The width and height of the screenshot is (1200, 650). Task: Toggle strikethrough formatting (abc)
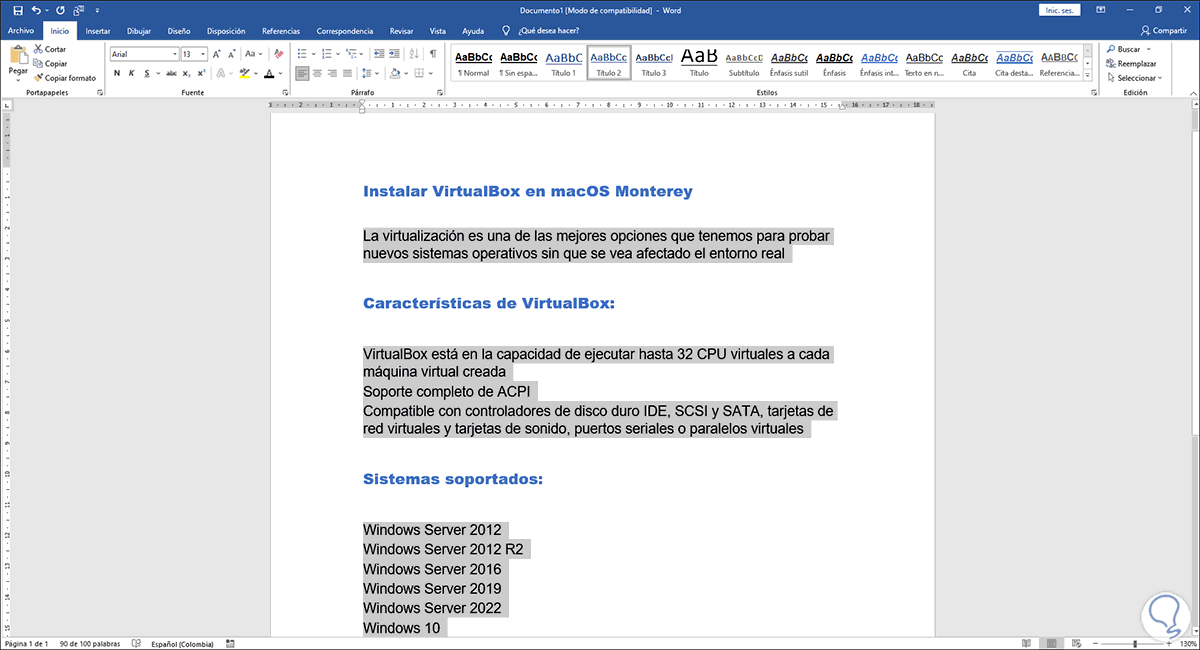[x=171, y=73]
